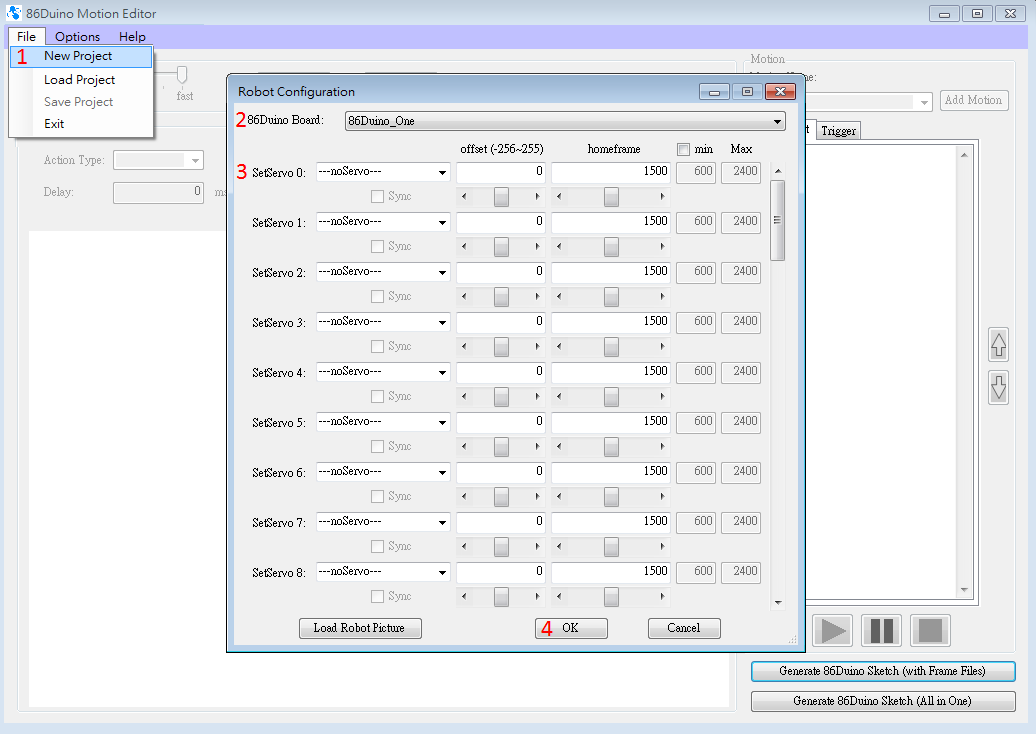Open the Action Type dropdown
The width and height of the screenshot is (1036, 734).
tap(158, 160)
